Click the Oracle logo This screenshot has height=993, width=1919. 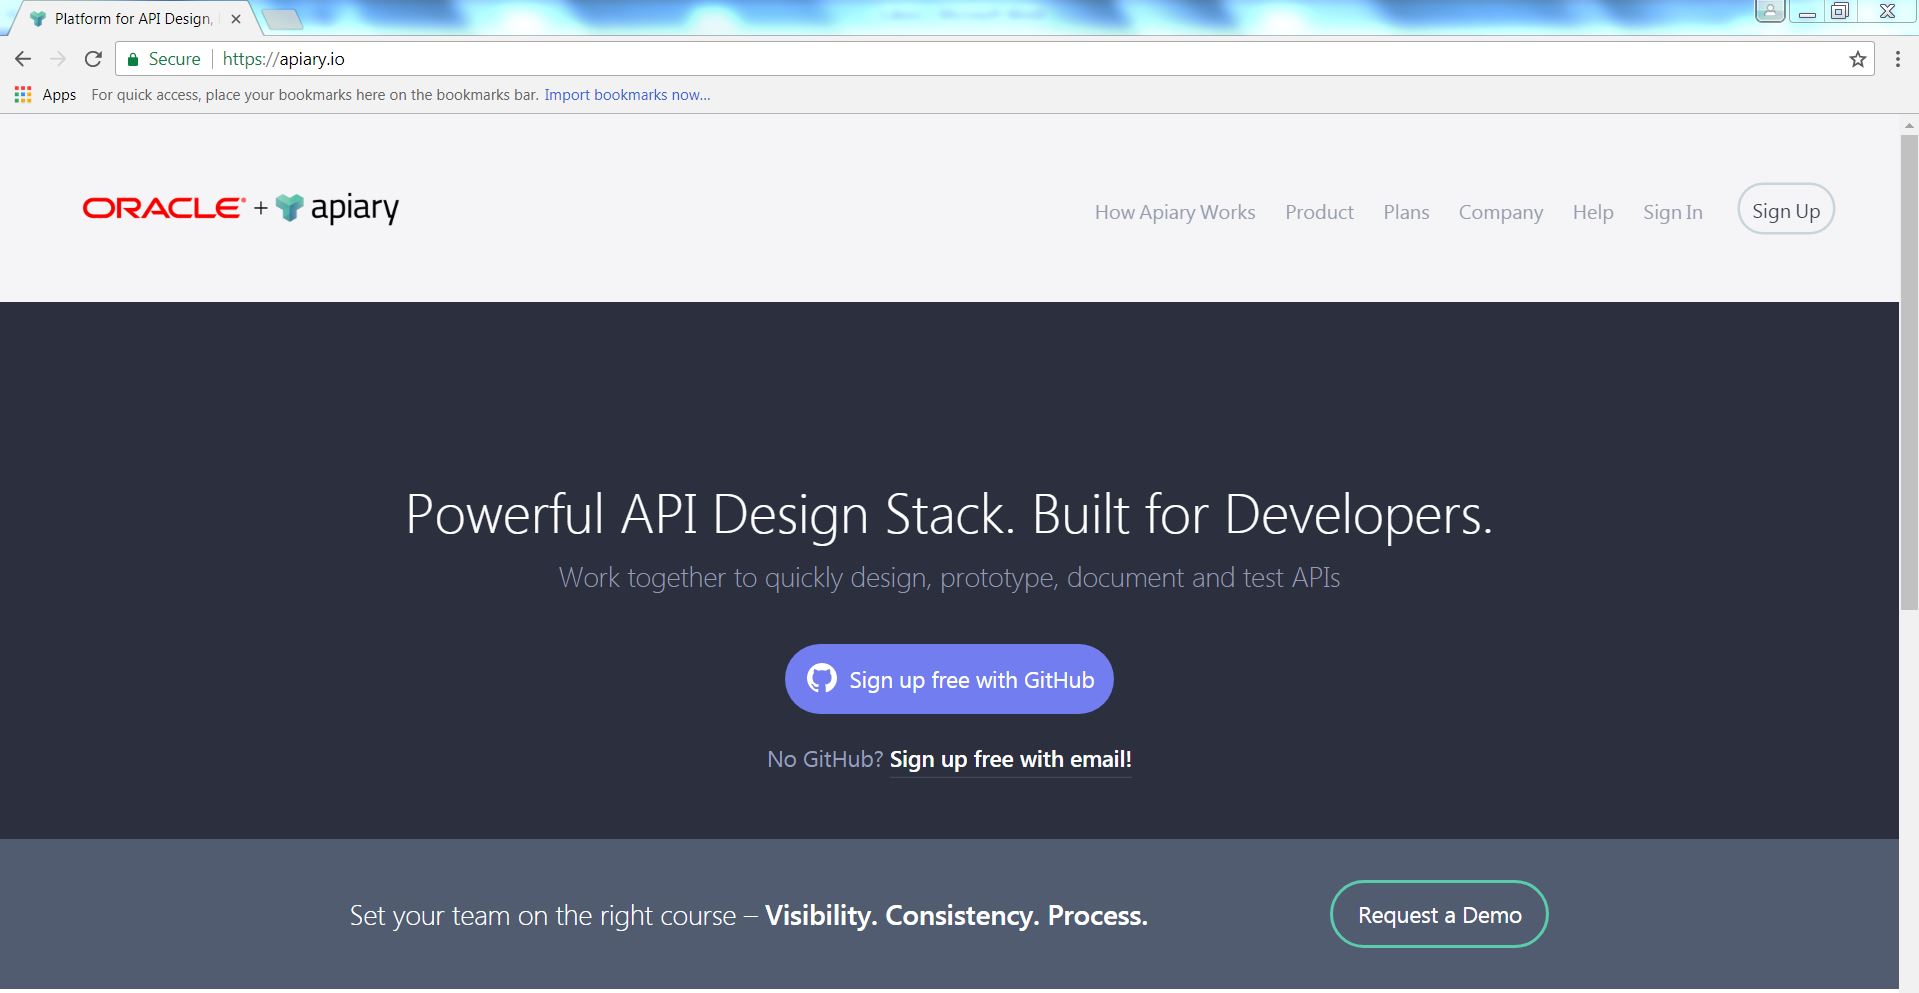click(x=163, y=208)
